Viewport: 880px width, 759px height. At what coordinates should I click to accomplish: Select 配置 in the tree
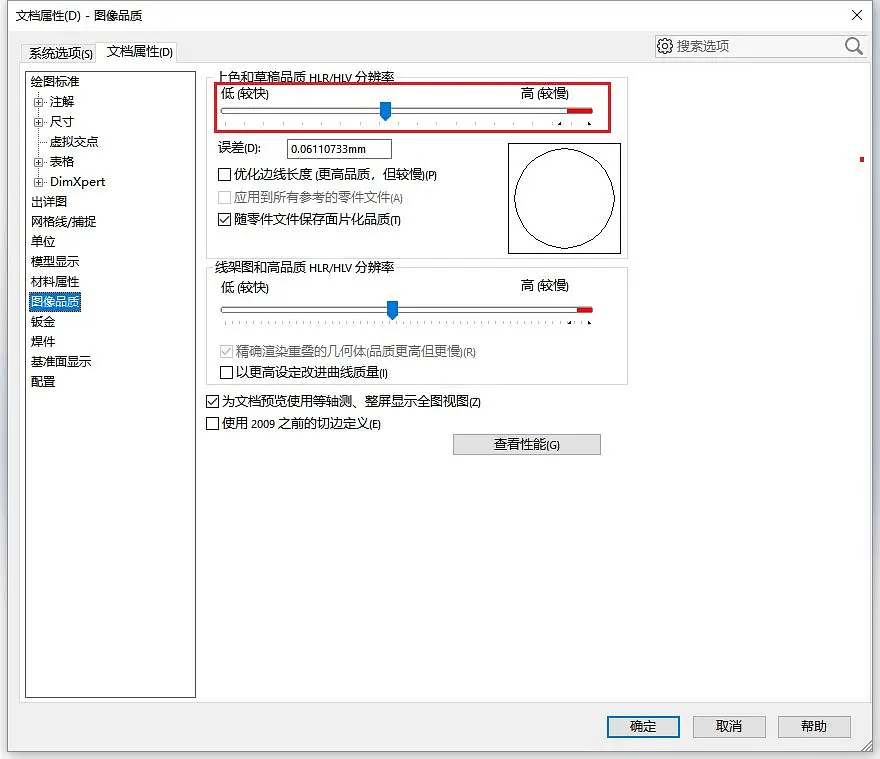(x=43, y=382)
